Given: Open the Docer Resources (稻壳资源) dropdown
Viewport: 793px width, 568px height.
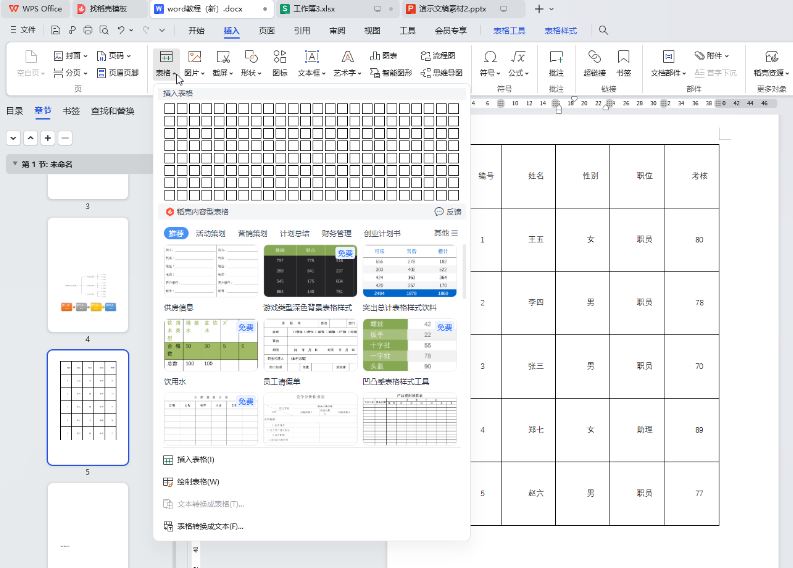Looking at the screenshot, I should click(771, 73).
